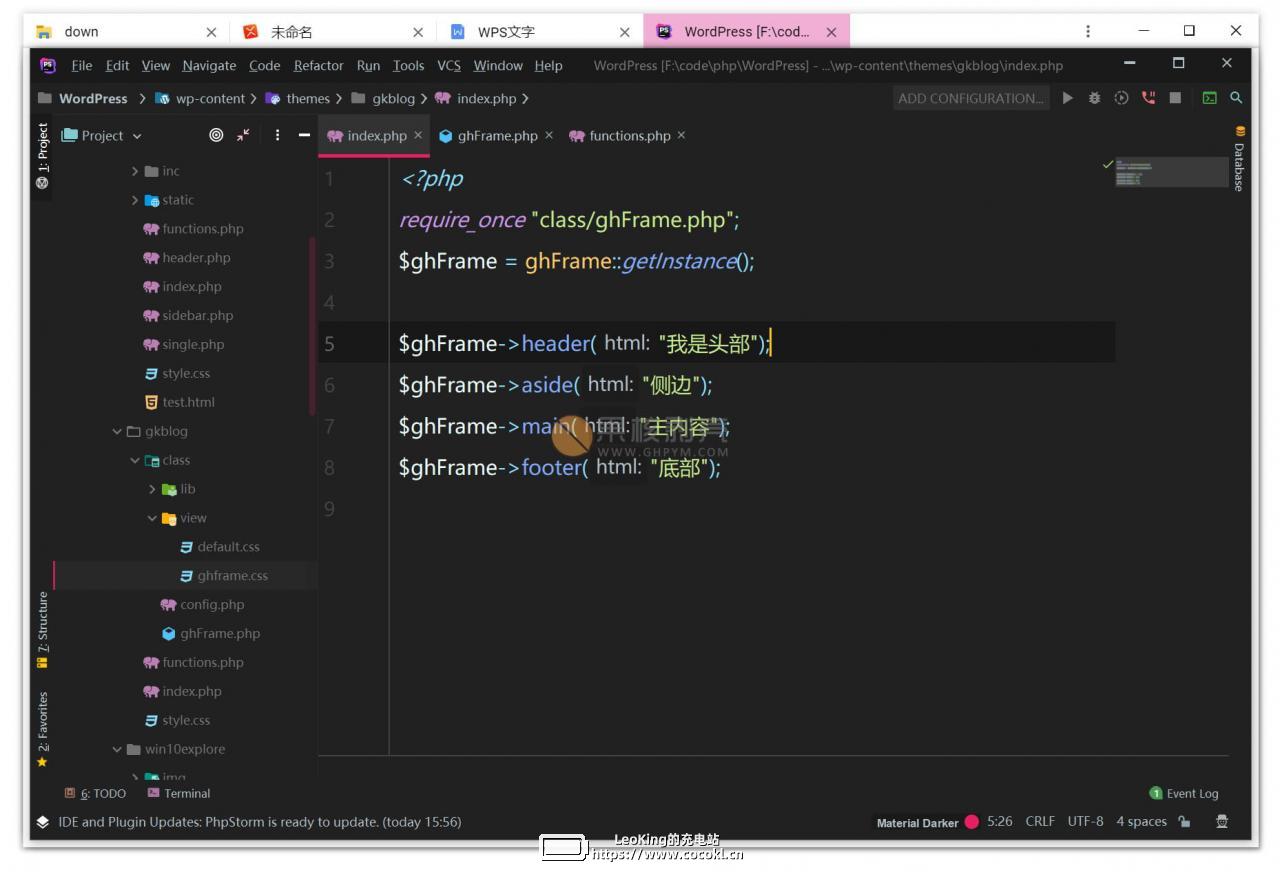
Task: Open the Event Log
Action: click(1185, 793)
